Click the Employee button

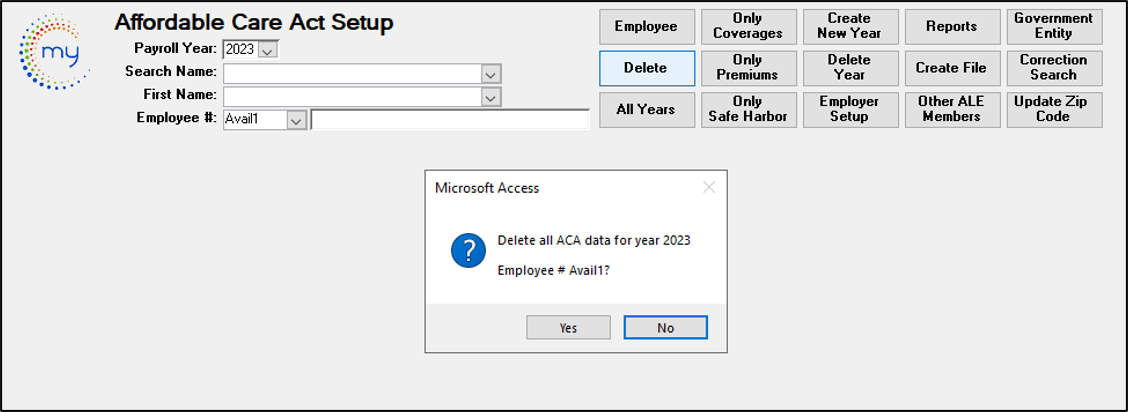click(647, 27)
